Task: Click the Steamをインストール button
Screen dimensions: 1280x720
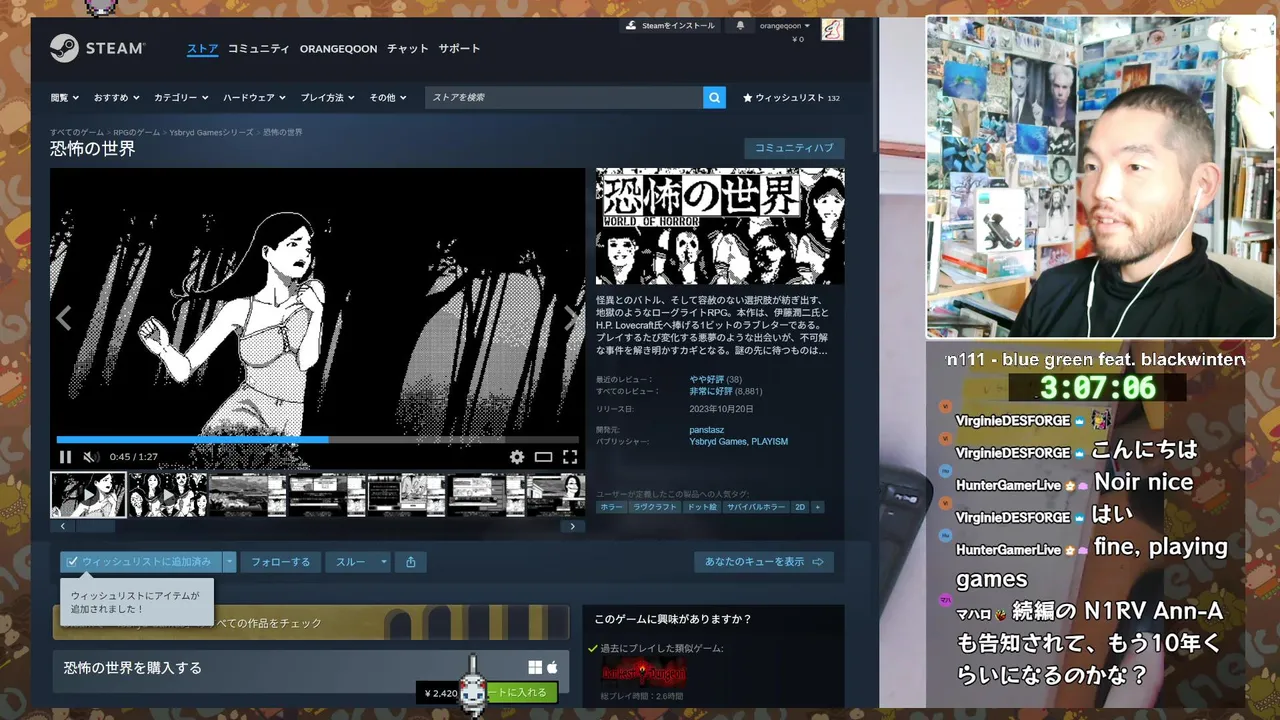Action: coord(669,25)
